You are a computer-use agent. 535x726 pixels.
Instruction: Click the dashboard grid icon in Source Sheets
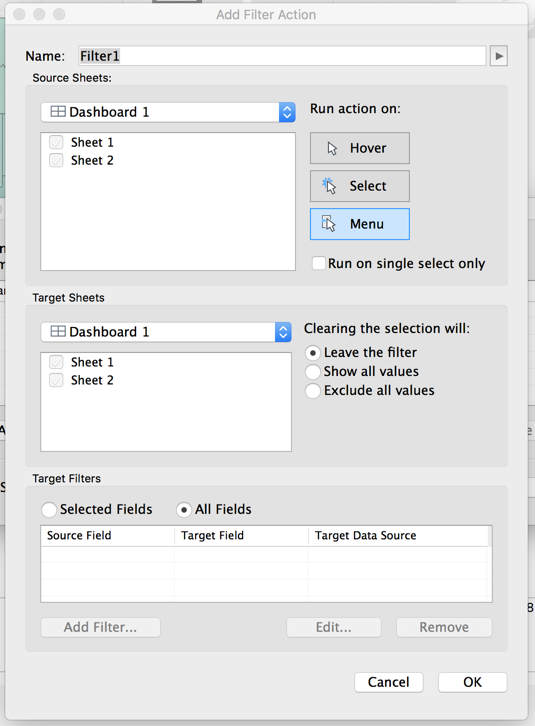coord(58,112)
